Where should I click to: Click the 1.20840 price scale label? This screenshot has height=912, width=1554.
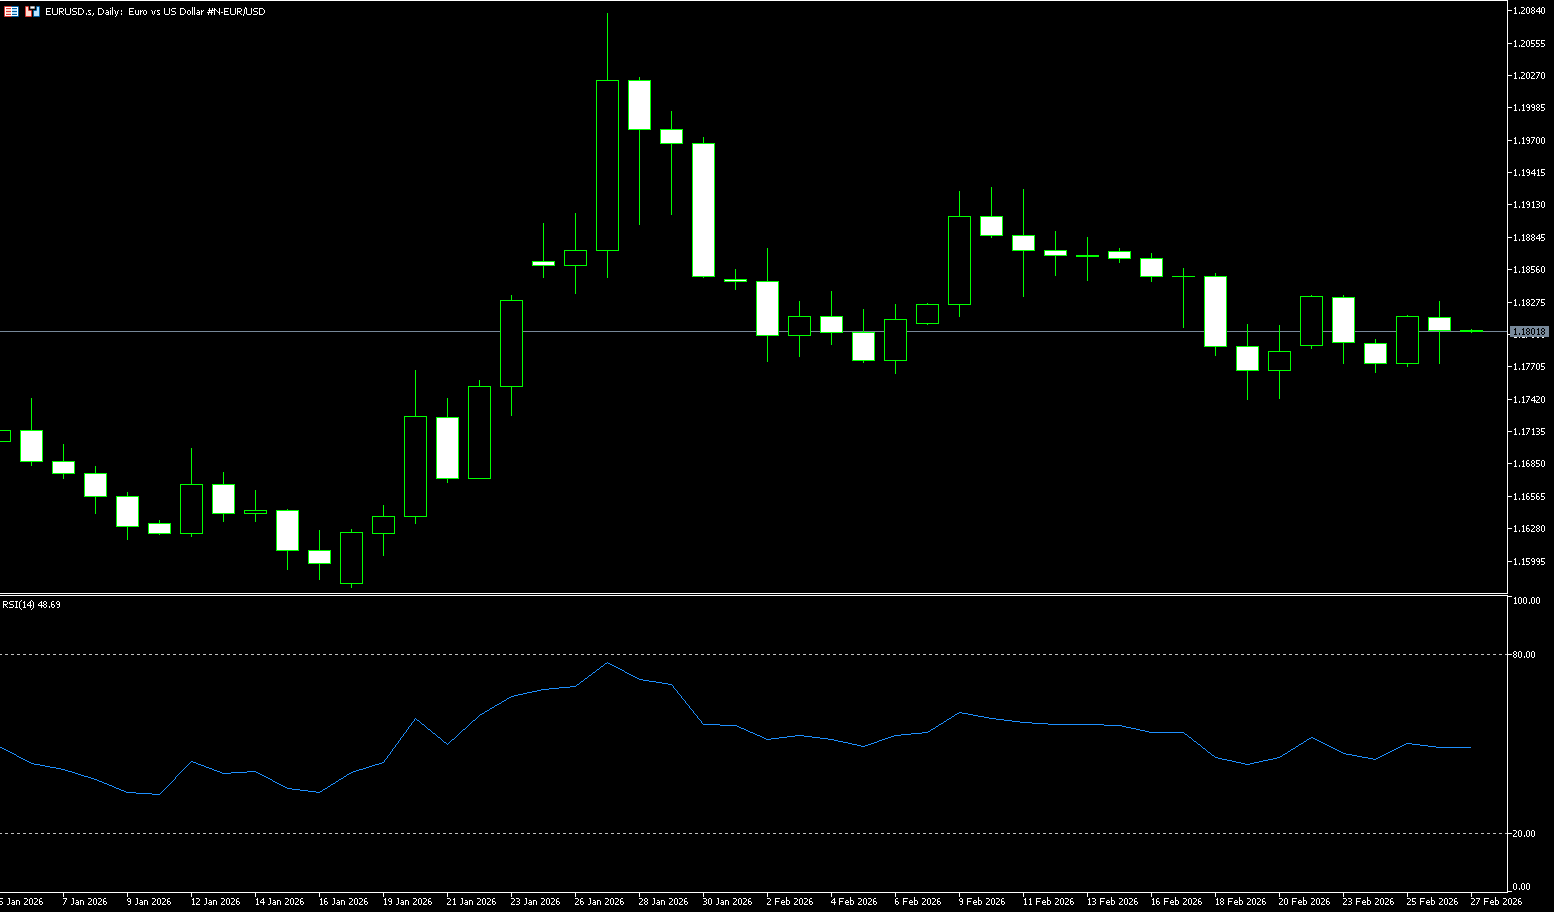point(1530,11)
